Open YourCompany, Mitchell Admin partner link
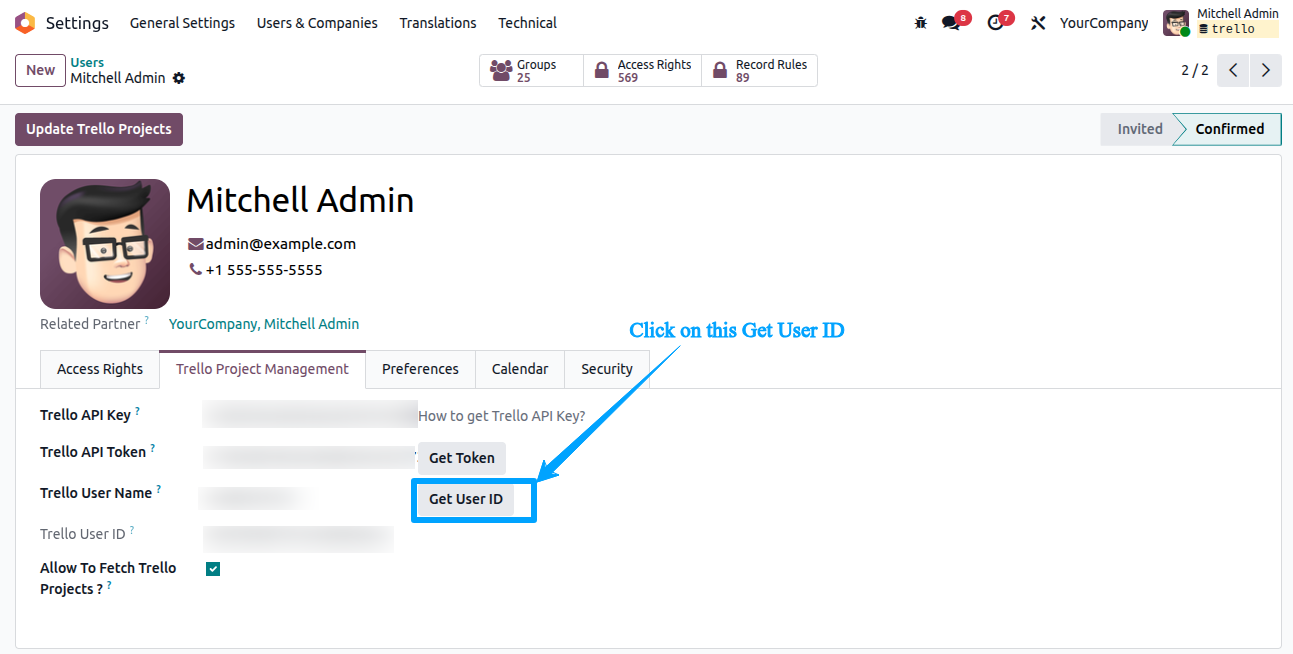1293x654 pixels. [x=264, y=324]
